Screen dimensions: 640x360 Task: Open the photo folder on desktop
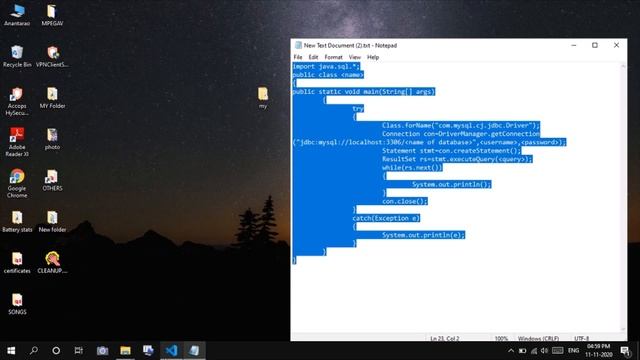pos(52,139)
